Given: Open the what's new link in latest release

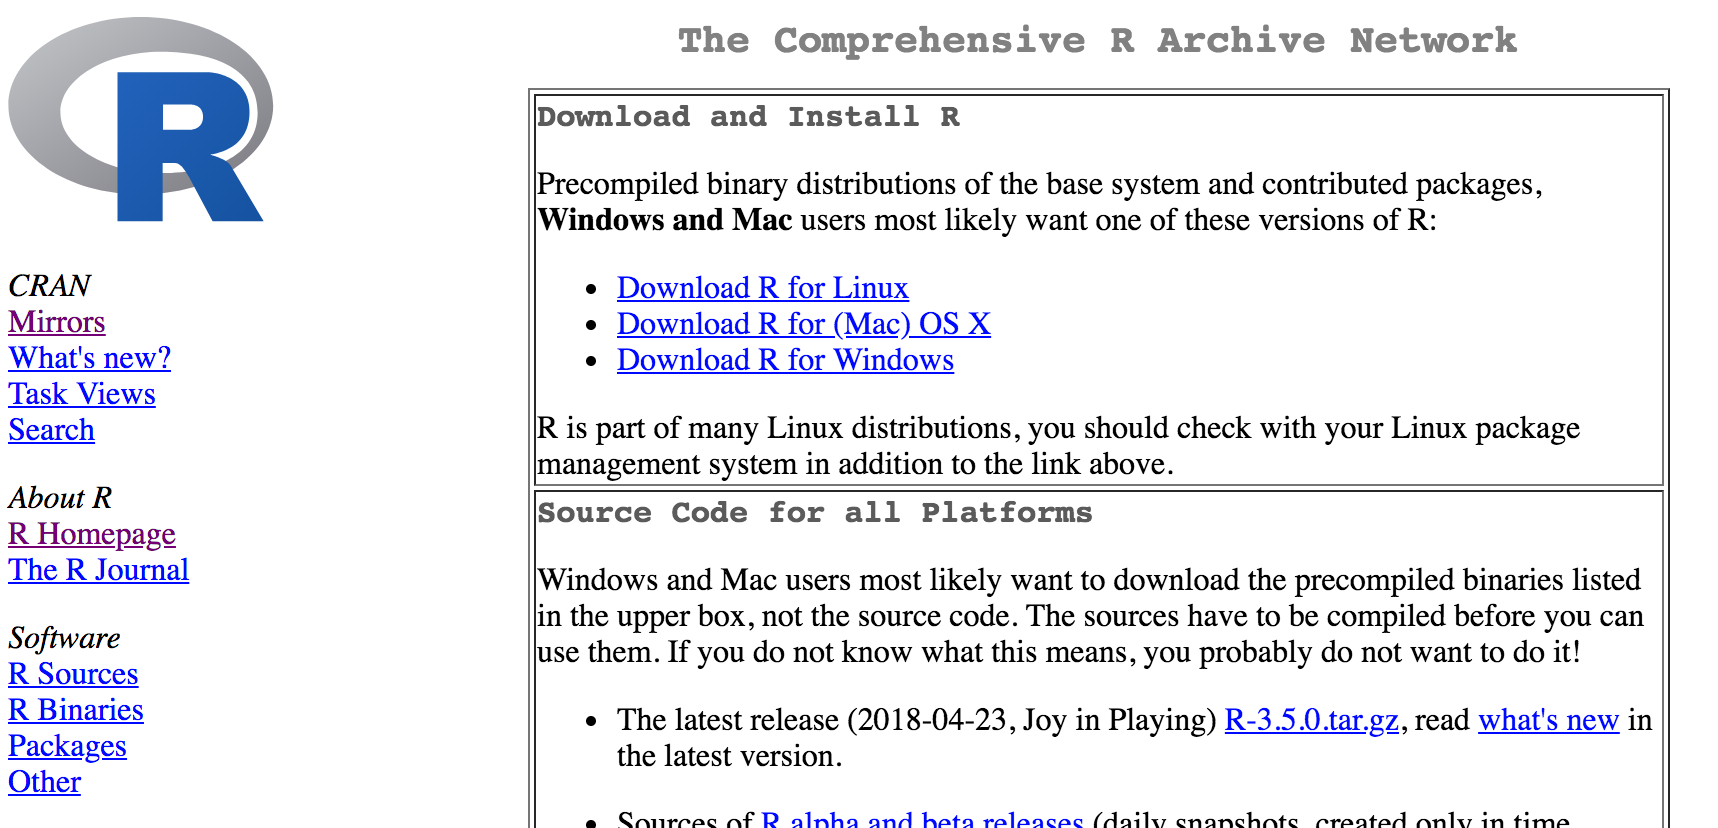Looking at the screenshot, I should [x=1549, y=720].
